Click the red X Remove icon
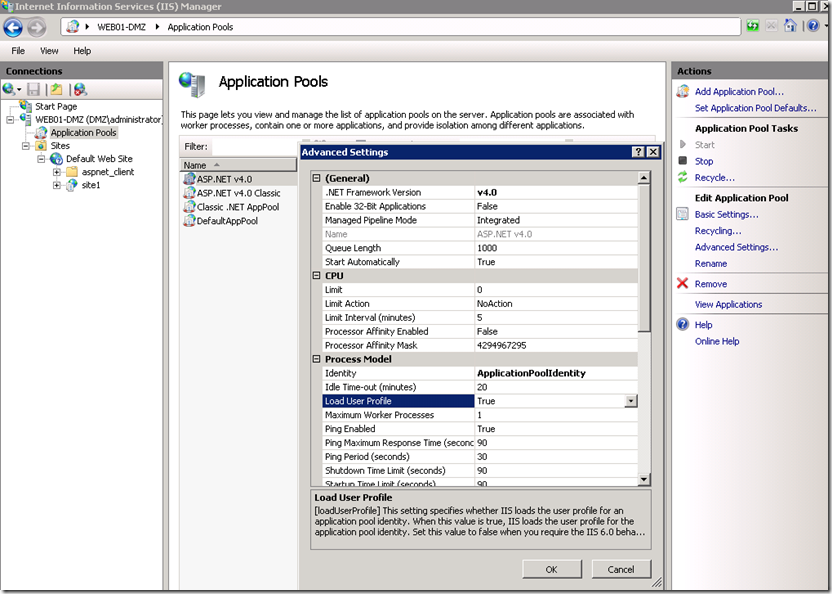The image size is (832, 594). point(683,283)
